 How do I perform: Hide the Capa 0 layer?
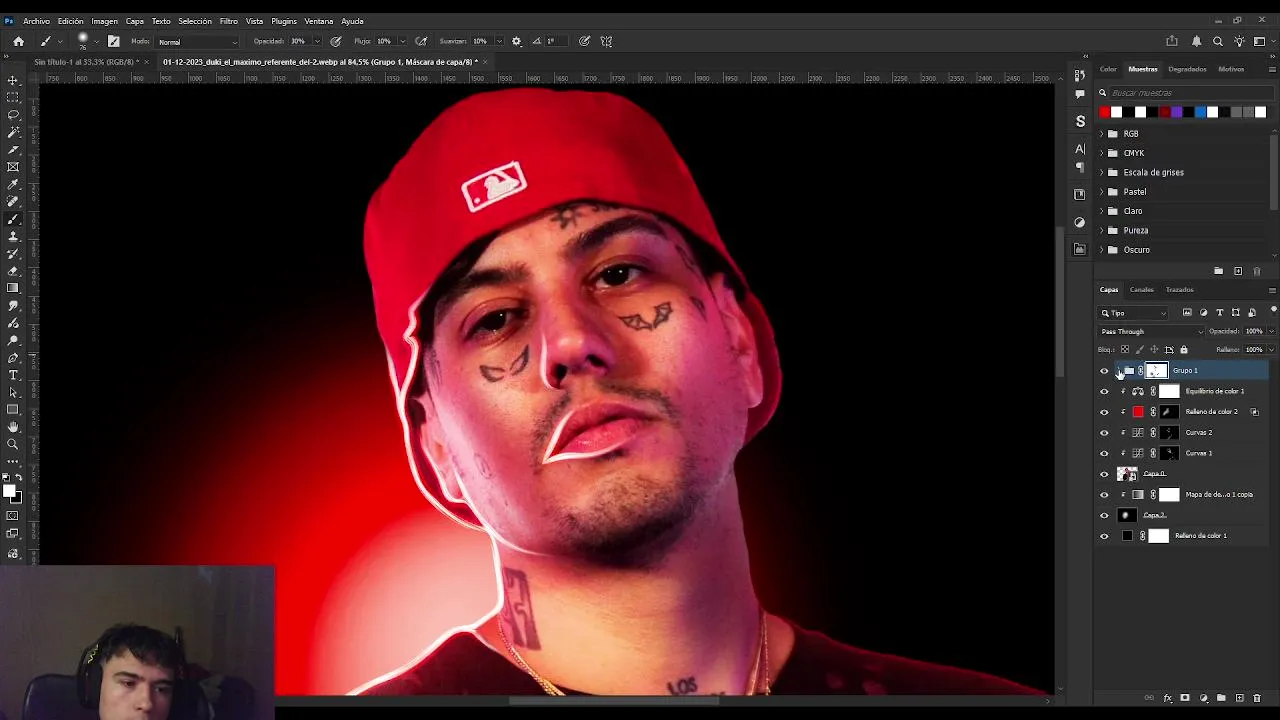point(1104,474)
